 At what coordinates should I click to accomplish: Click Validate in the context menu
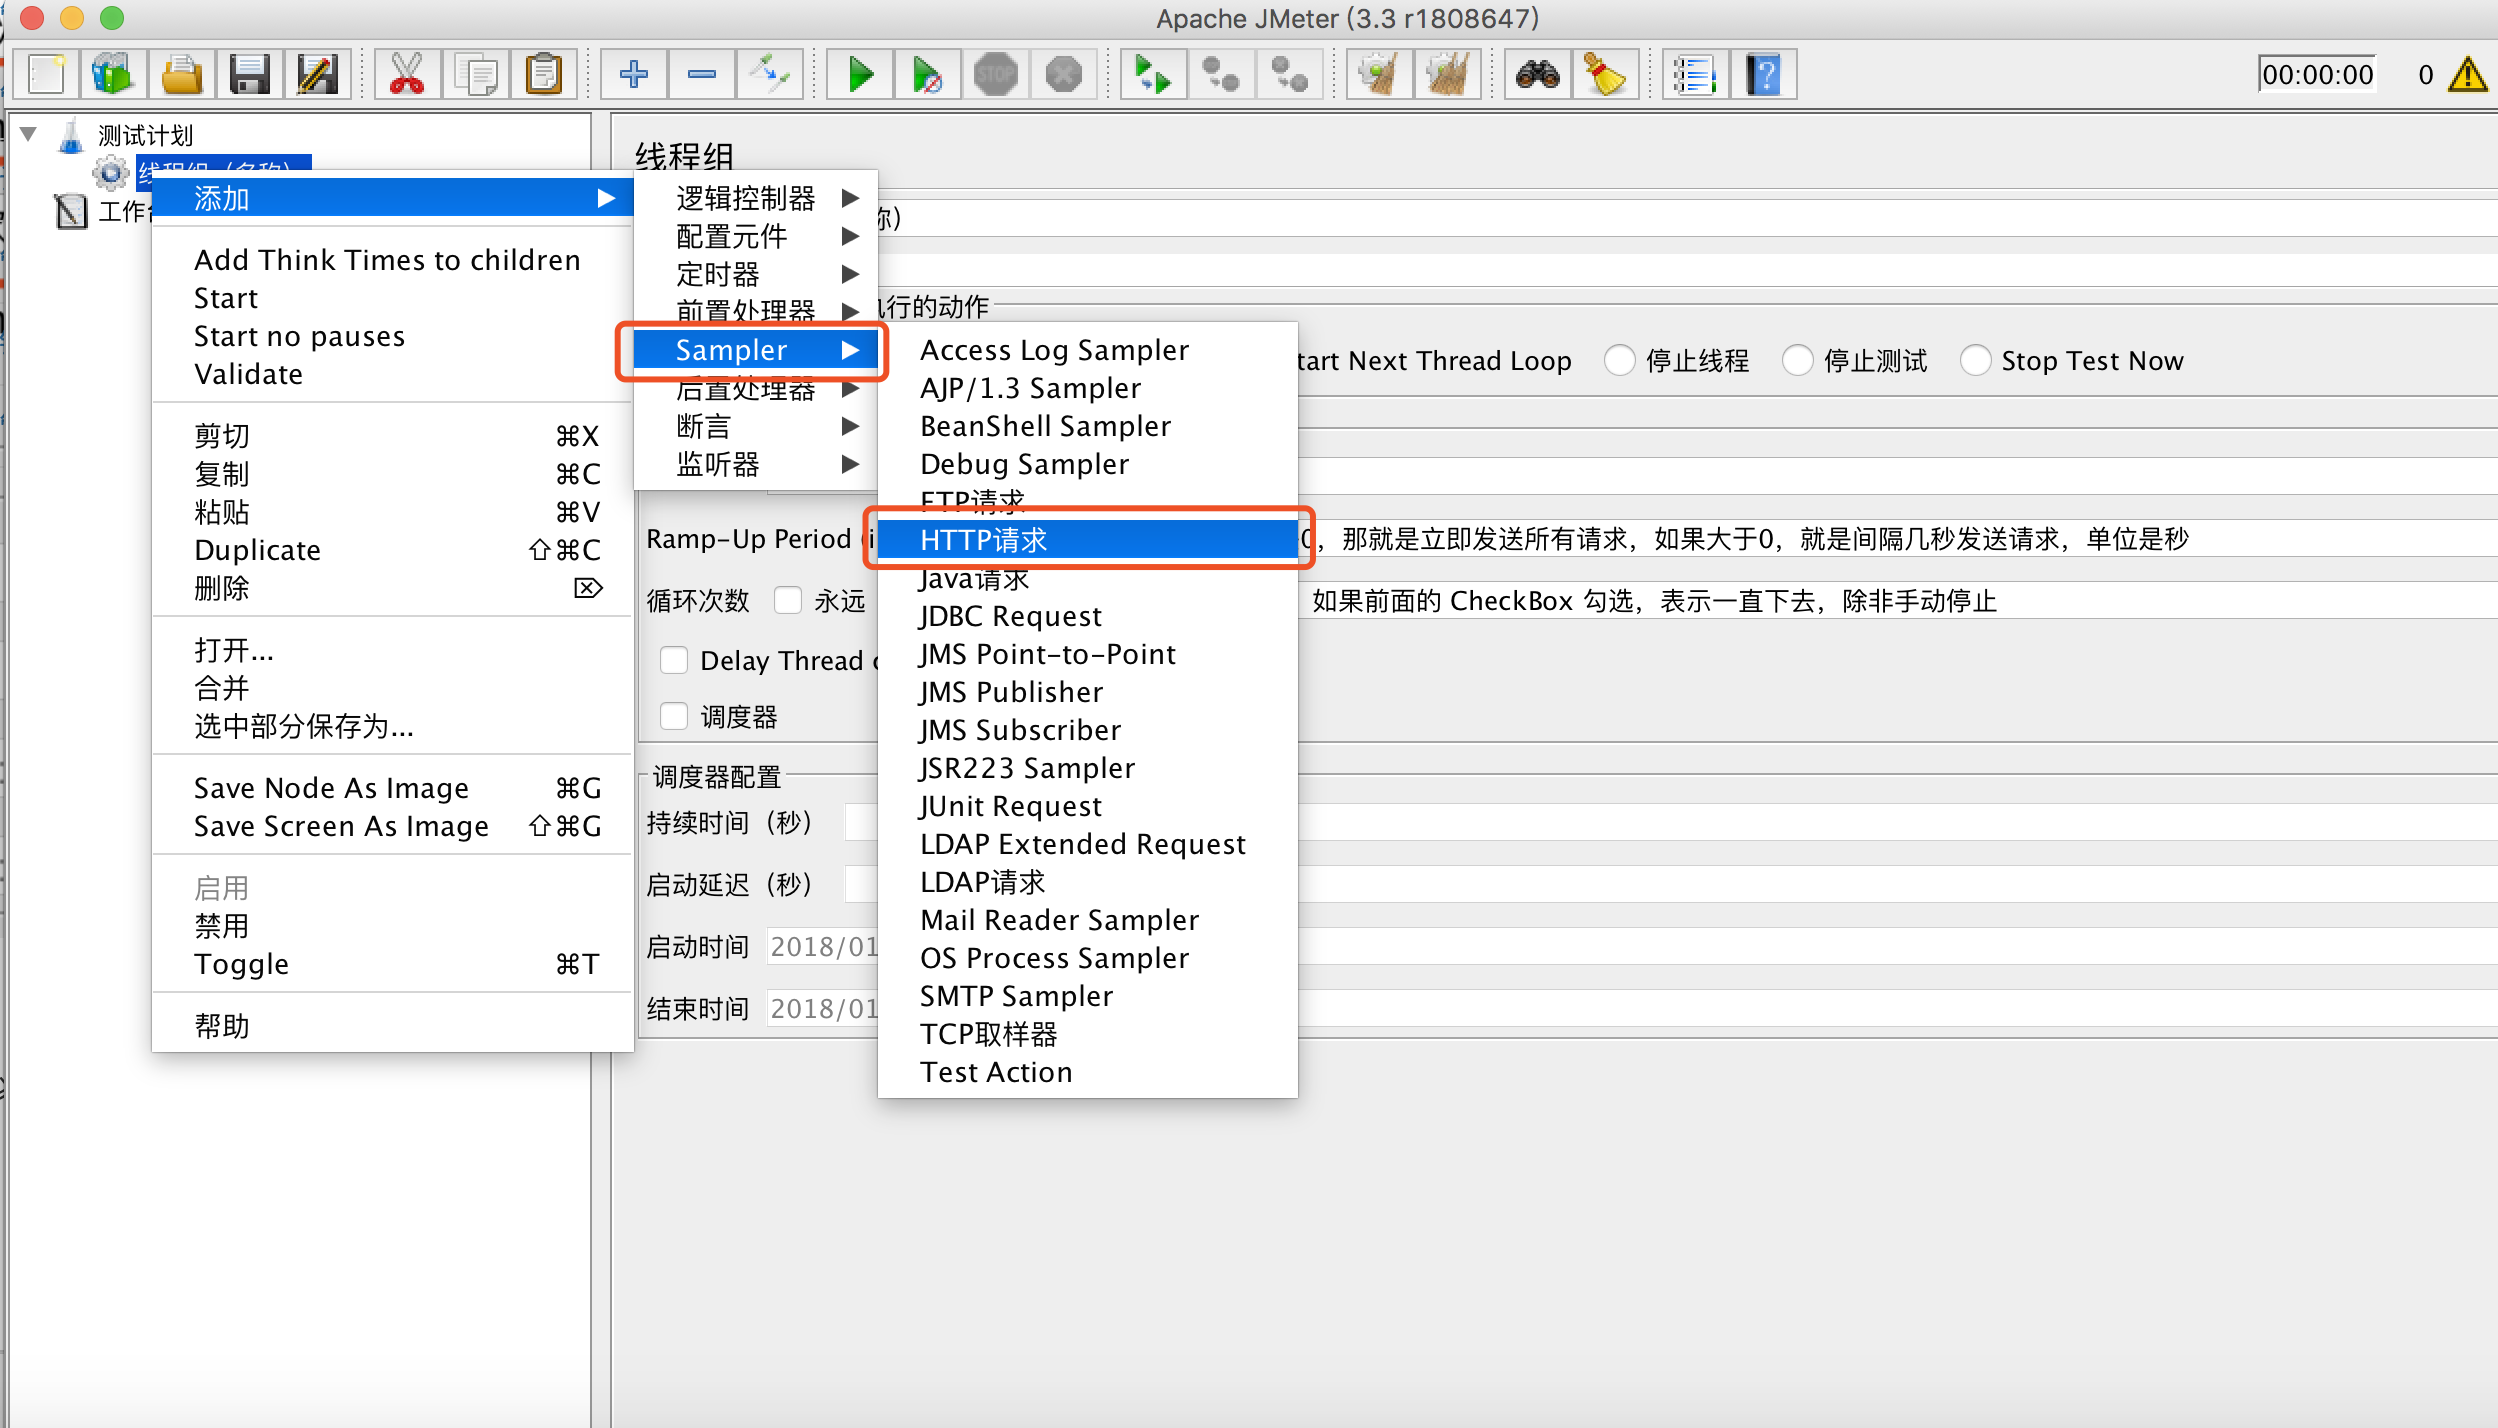click(248, 374)
